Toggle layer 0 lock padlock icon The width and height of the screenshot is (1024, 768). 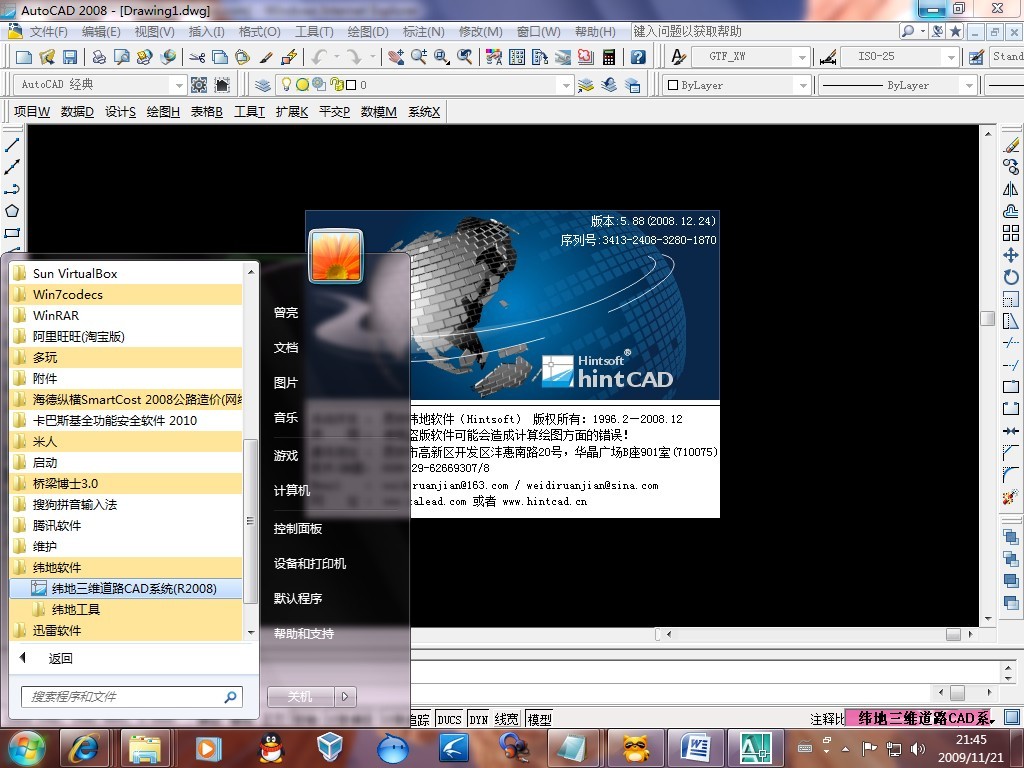click(337, 84)
